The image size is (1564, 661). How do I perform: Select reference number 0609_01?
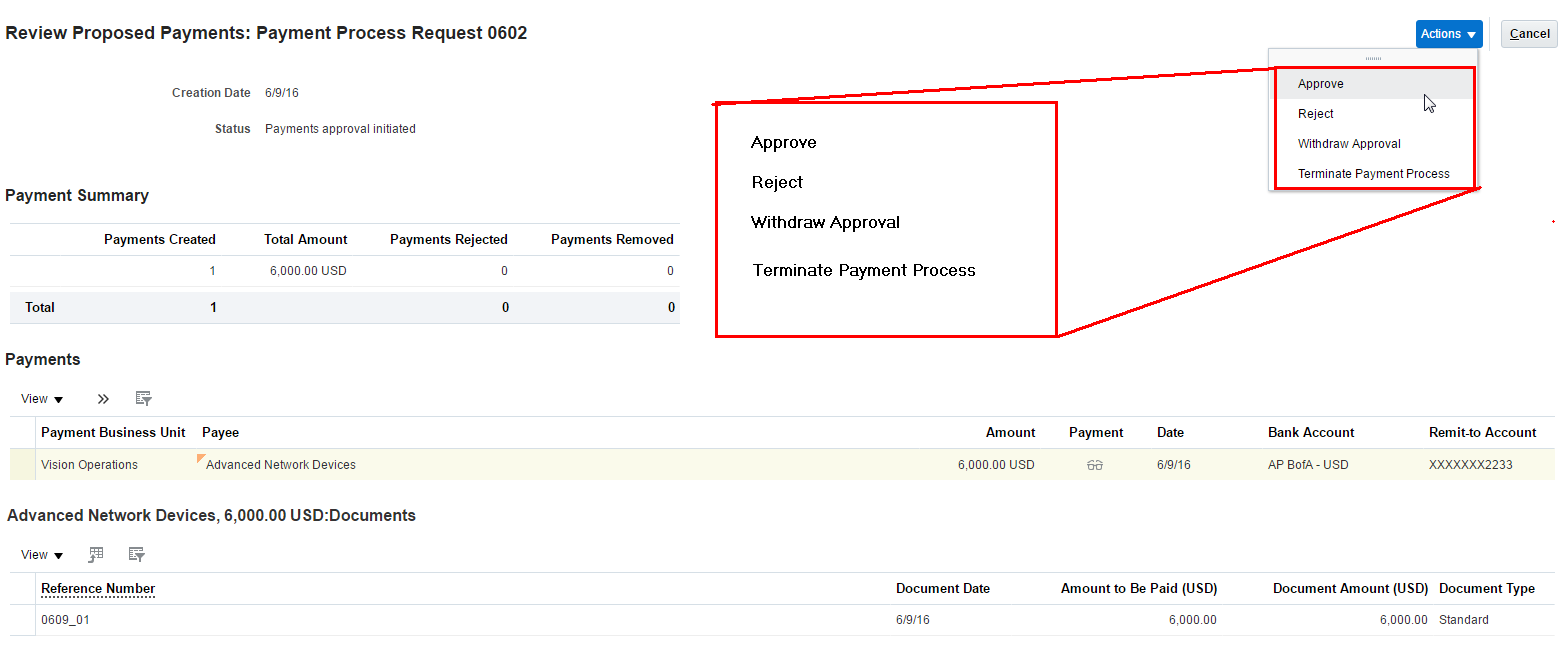65,620
